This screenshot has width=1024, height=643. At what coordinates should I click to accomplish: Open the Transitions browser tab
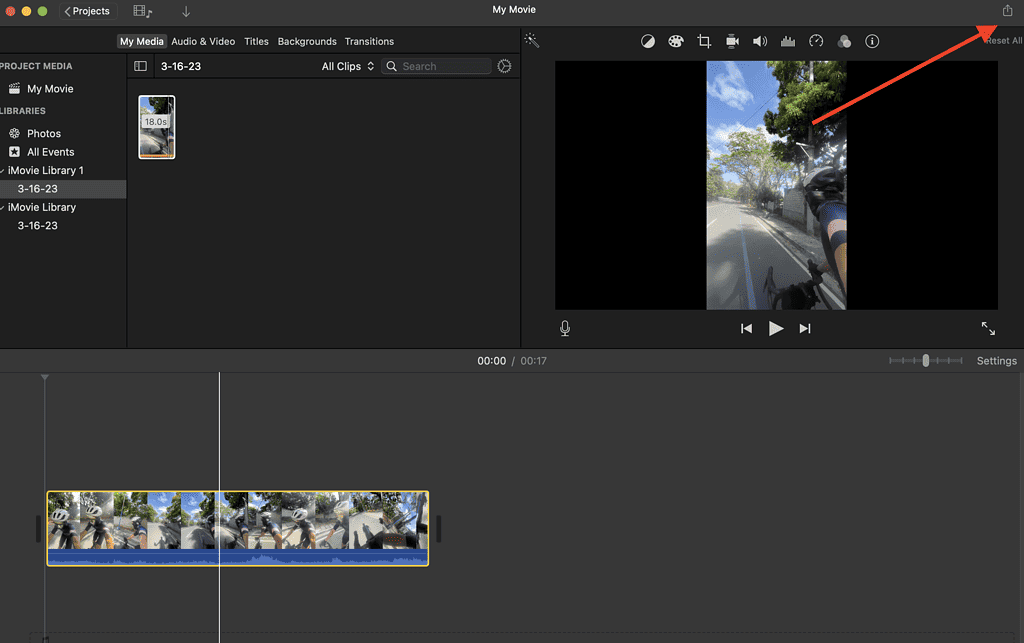tap(369, 41)
